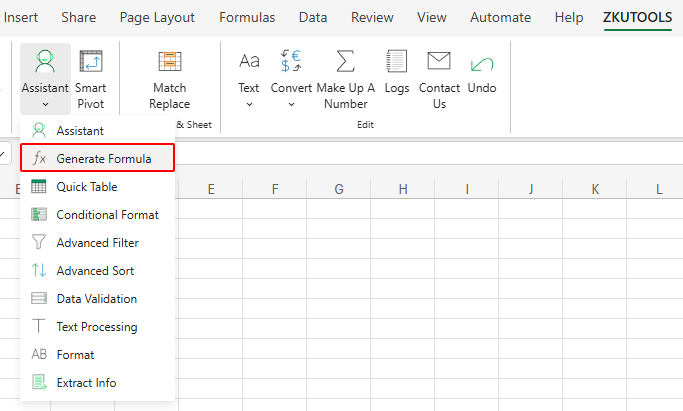Open the Smart Pivot tool
The height and width of the screenshot is (411, 683).
(x=91, y=79)
